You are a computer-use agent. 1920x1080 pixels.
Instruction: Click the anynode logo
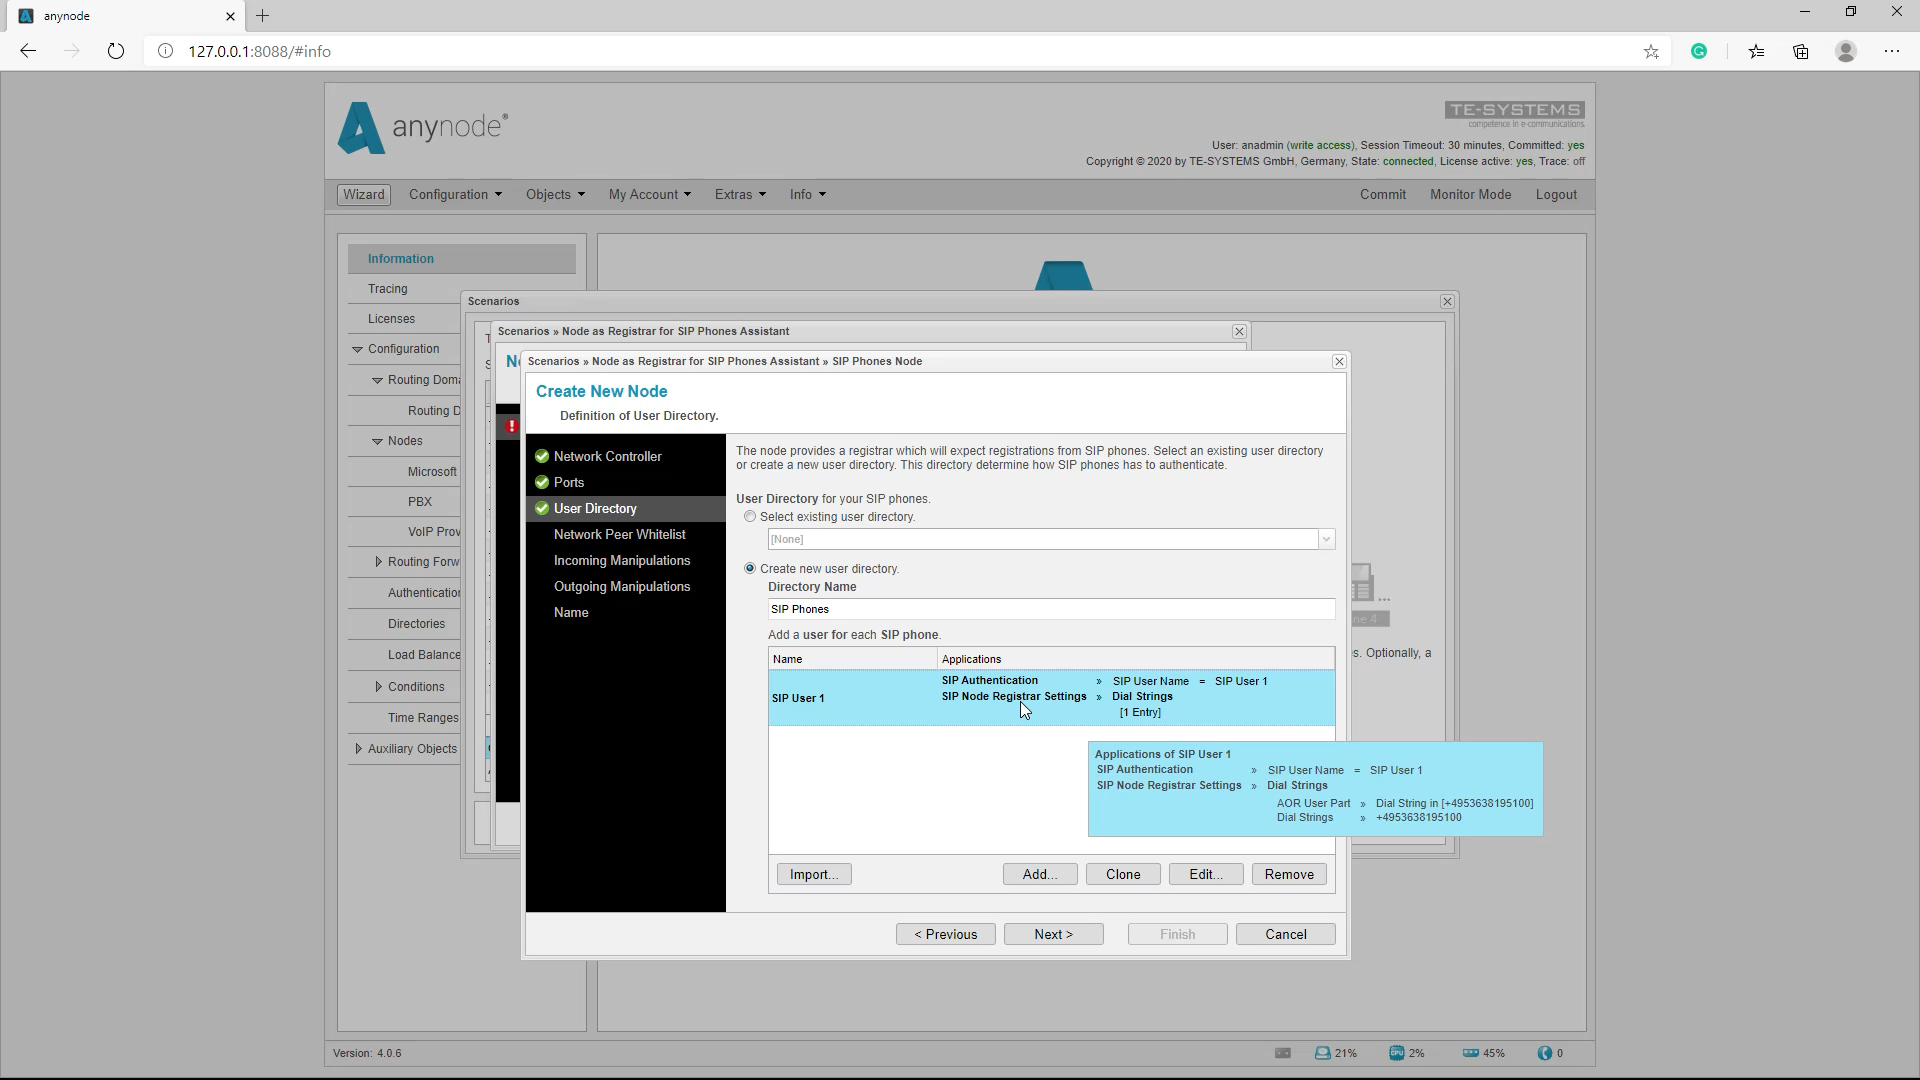coord(422,128)
